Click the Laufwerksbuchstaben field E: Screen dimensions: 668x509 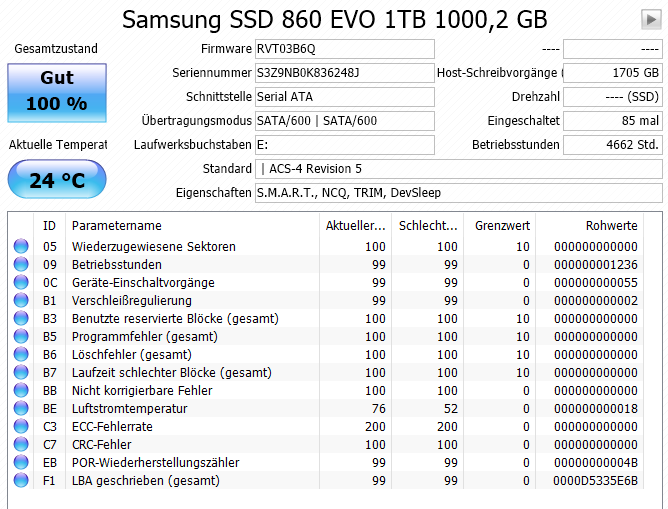pos(345,145)
